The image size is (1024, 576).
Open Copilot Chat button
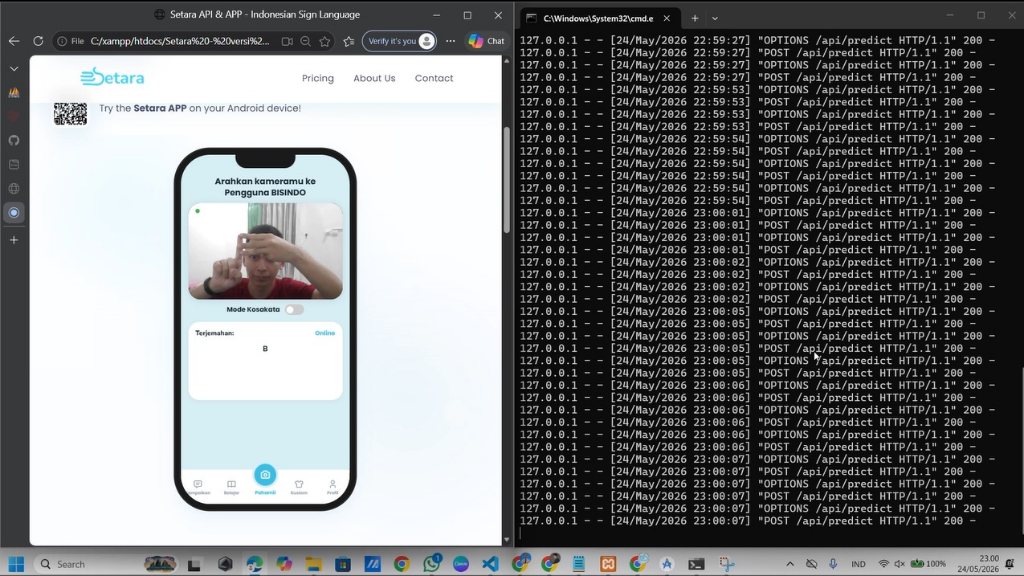click(487, 41)
